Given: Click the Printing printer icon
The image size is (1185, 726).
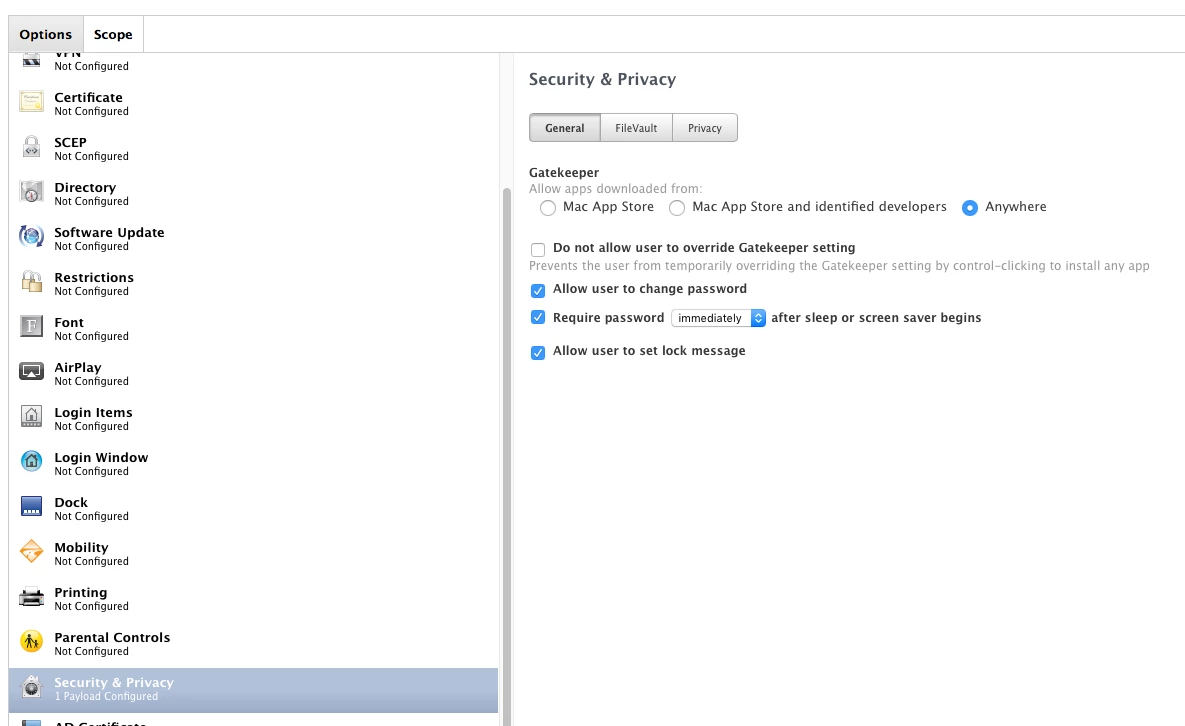Looking at the screenshot, I should coord(31,597).
